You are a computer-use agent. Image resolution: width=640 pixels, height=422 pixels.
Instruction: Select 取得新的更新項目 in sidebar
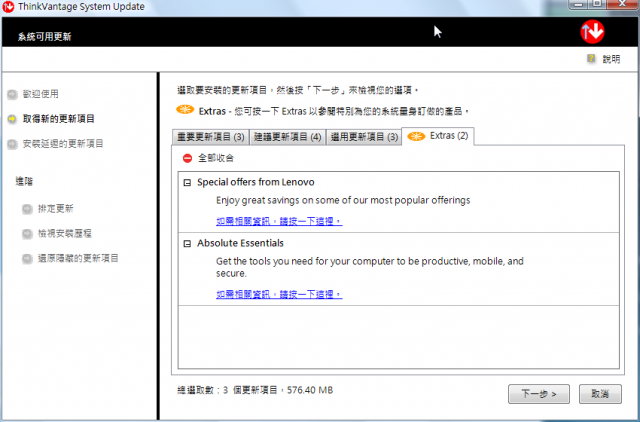pyautogui.click(x=59, y=119)
